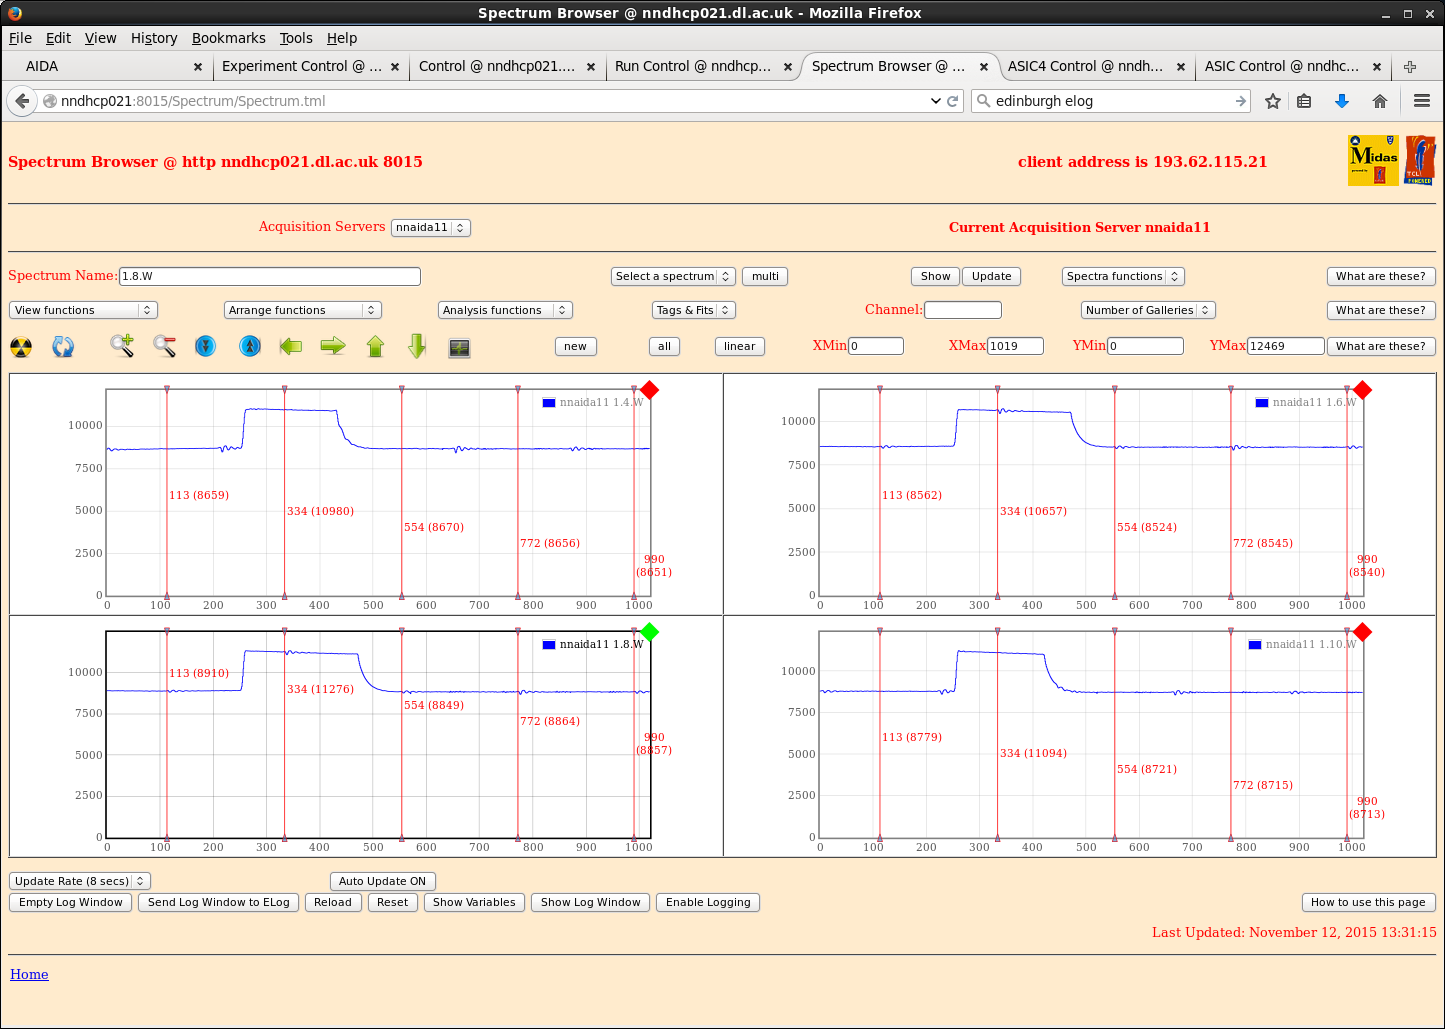Screen dimensions: 1445x1029
Task: Click green diamond on 1.8.W plot
Action: click(649, 632)
